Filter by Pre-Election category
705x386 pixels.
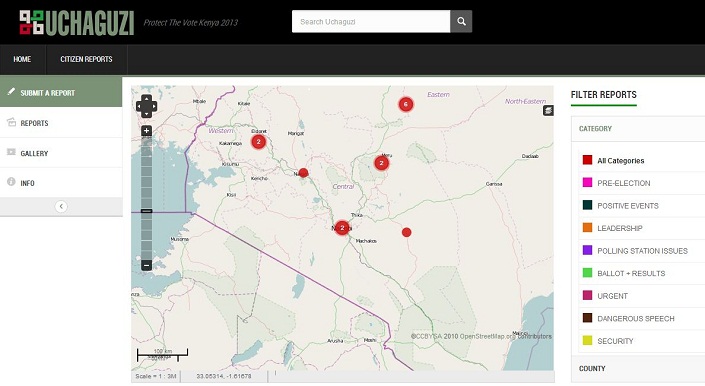tap(624, 183)
